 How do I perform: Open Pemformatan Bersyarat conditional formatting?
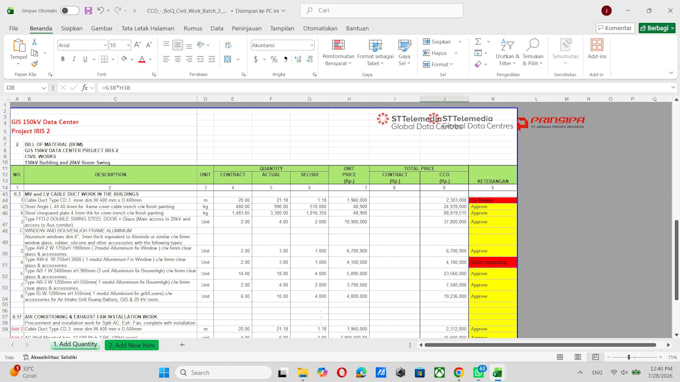tap(338, 52)
